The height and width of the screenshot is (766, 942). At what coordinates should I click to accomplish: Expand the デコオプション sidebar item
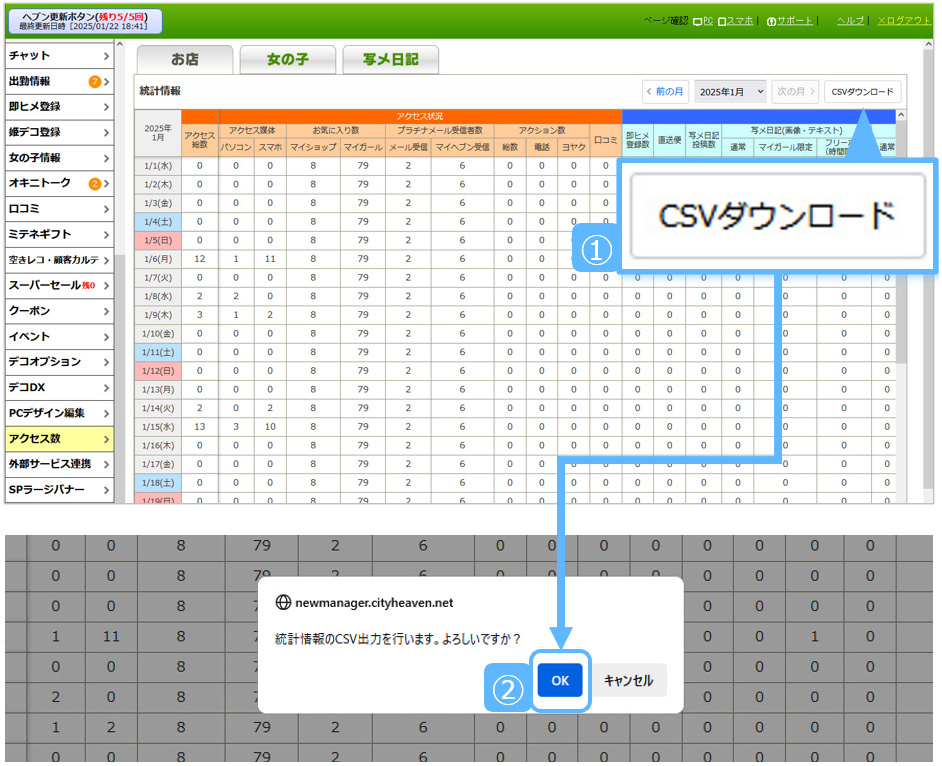tap(106, 362)
